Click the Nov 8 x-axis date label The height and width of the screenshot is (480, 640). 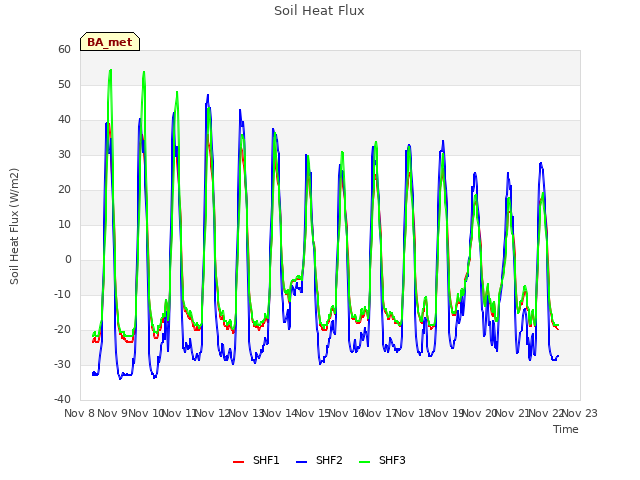80,413
